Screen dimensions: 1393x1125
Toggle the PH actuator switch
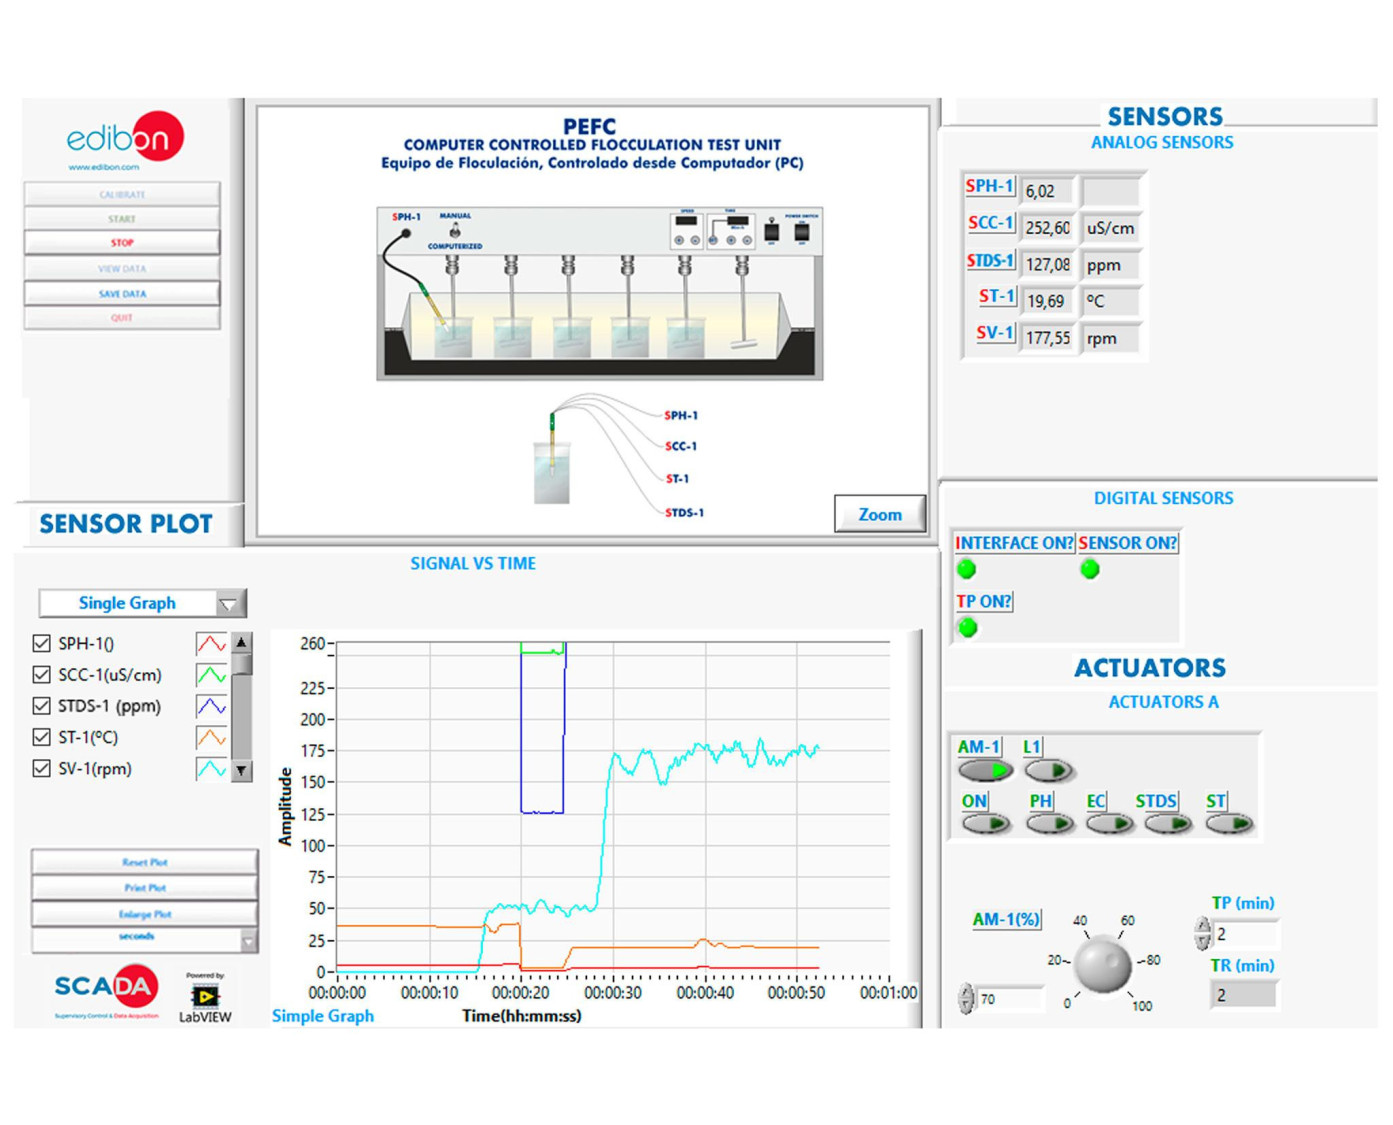tap(1048, 824)
